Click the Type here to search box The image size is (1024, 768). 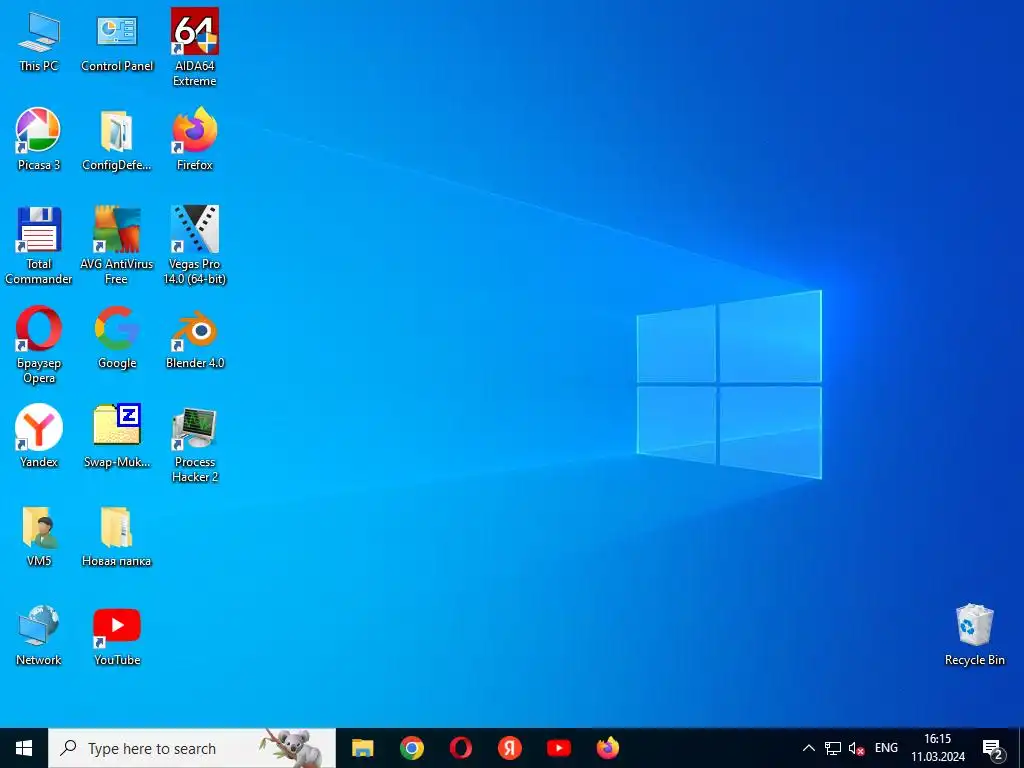point(192,748)
